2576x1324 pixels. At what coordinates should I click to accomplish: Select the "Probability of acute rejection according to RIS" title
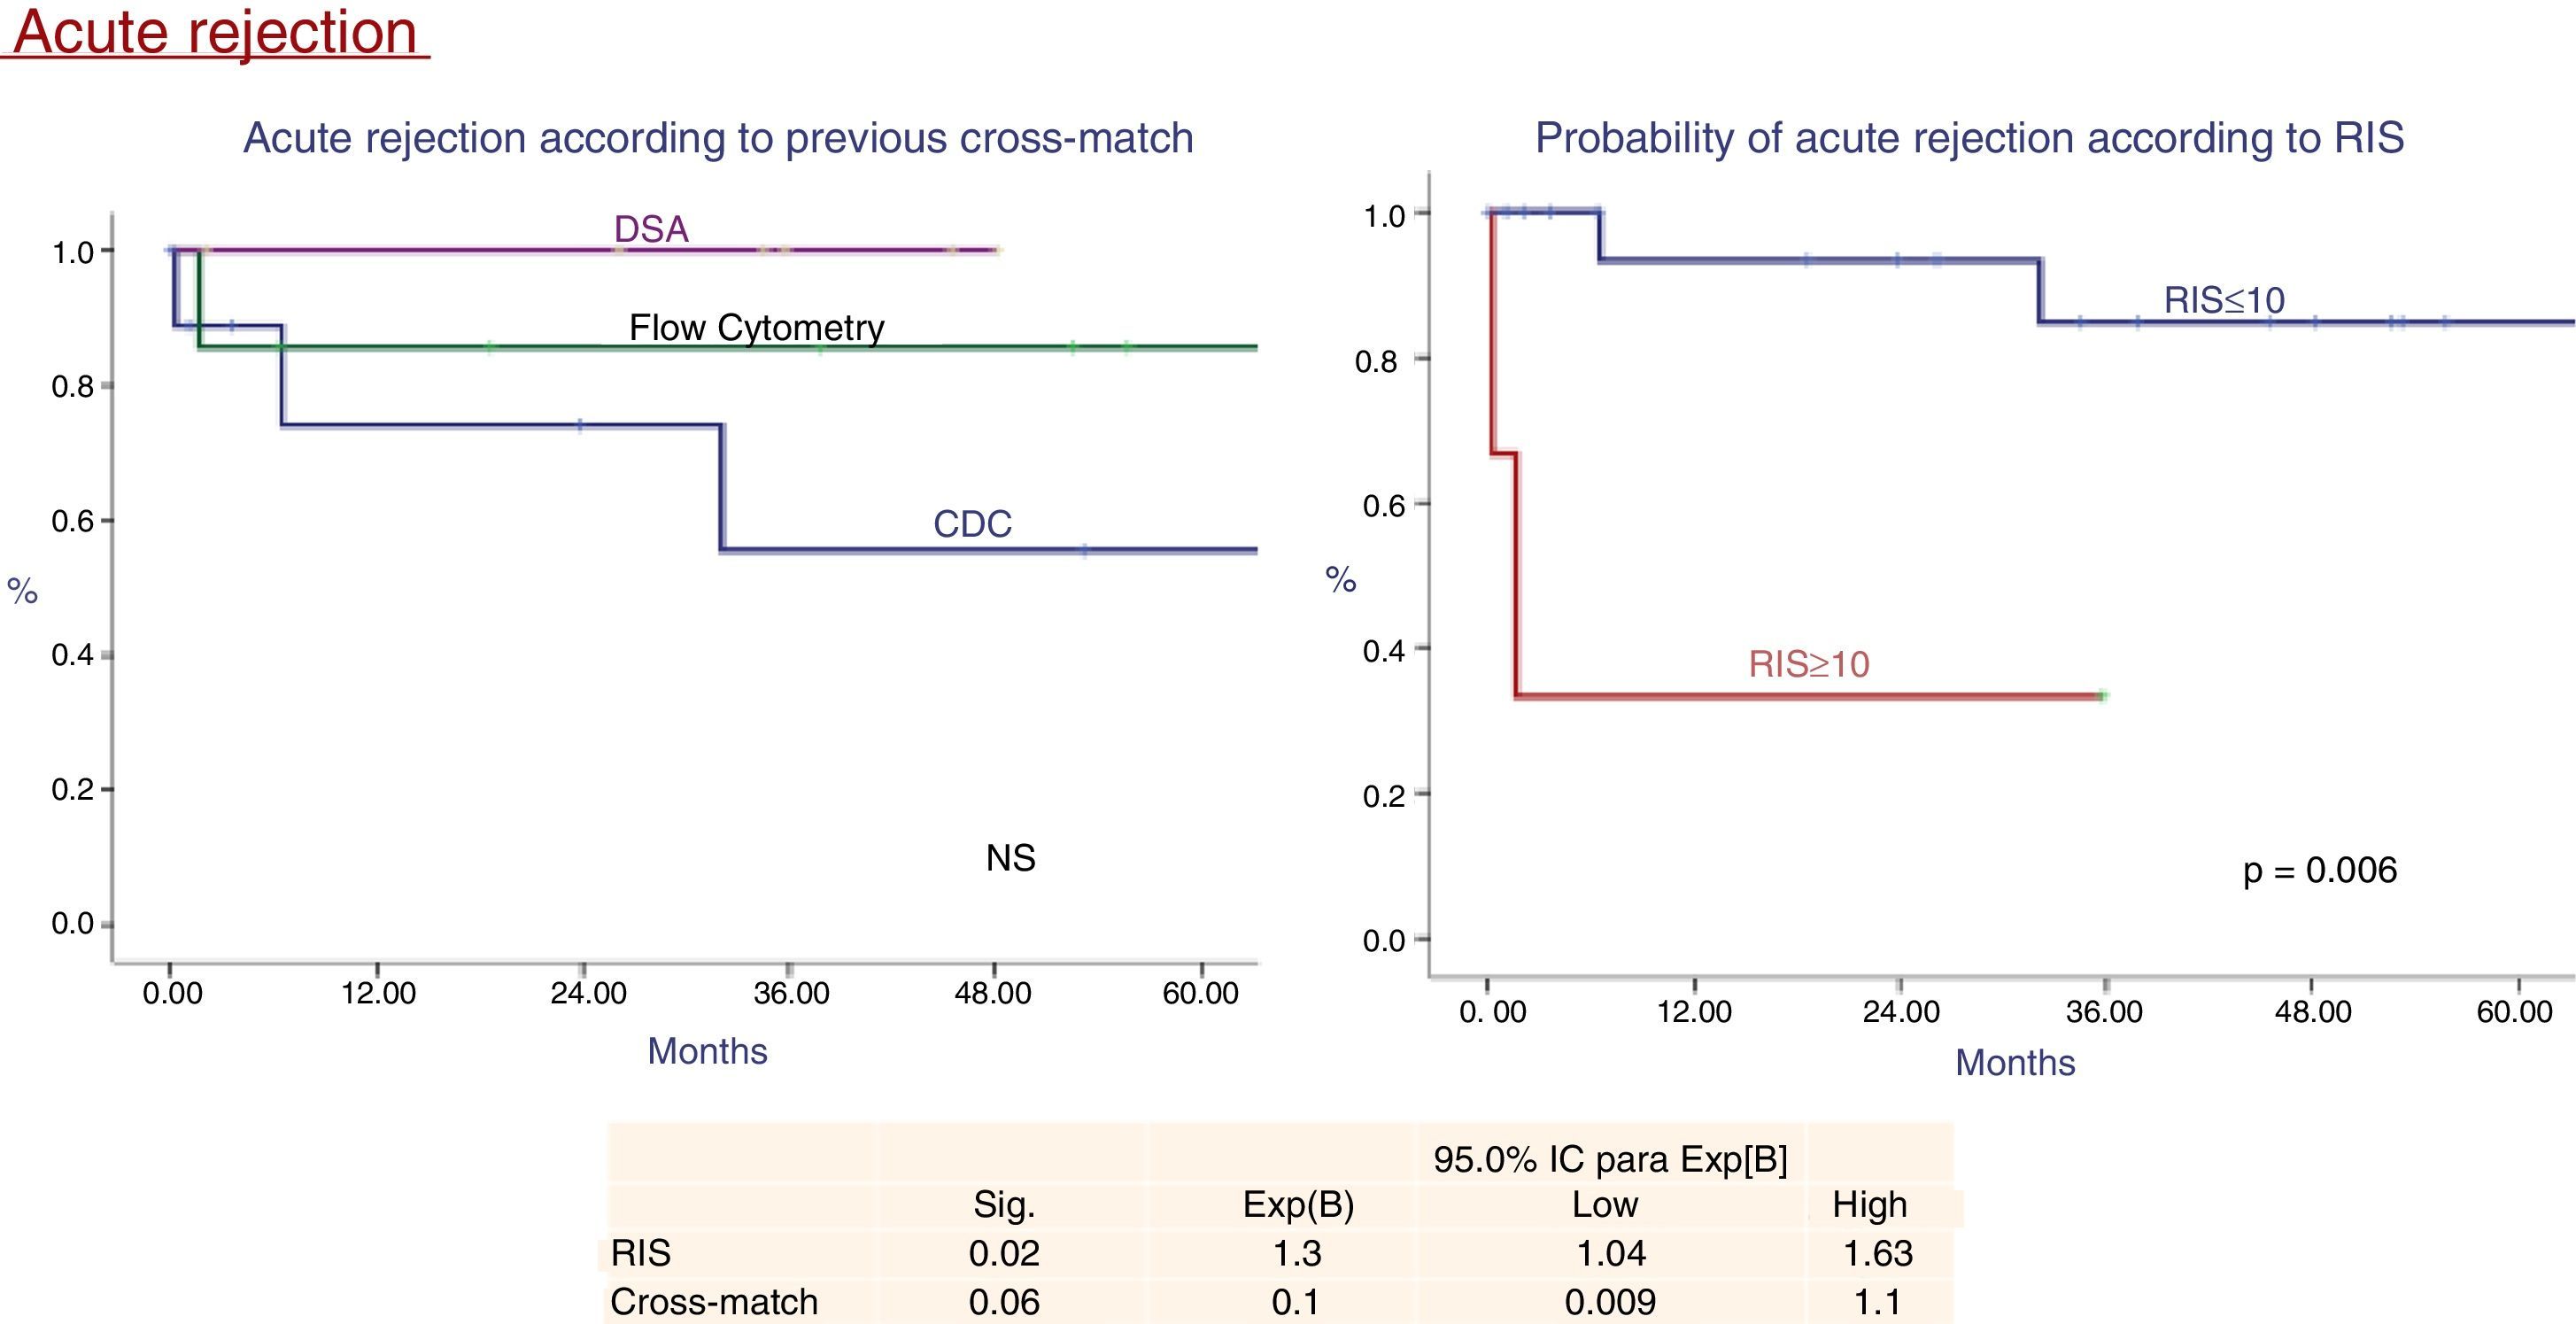[1969, 138]
